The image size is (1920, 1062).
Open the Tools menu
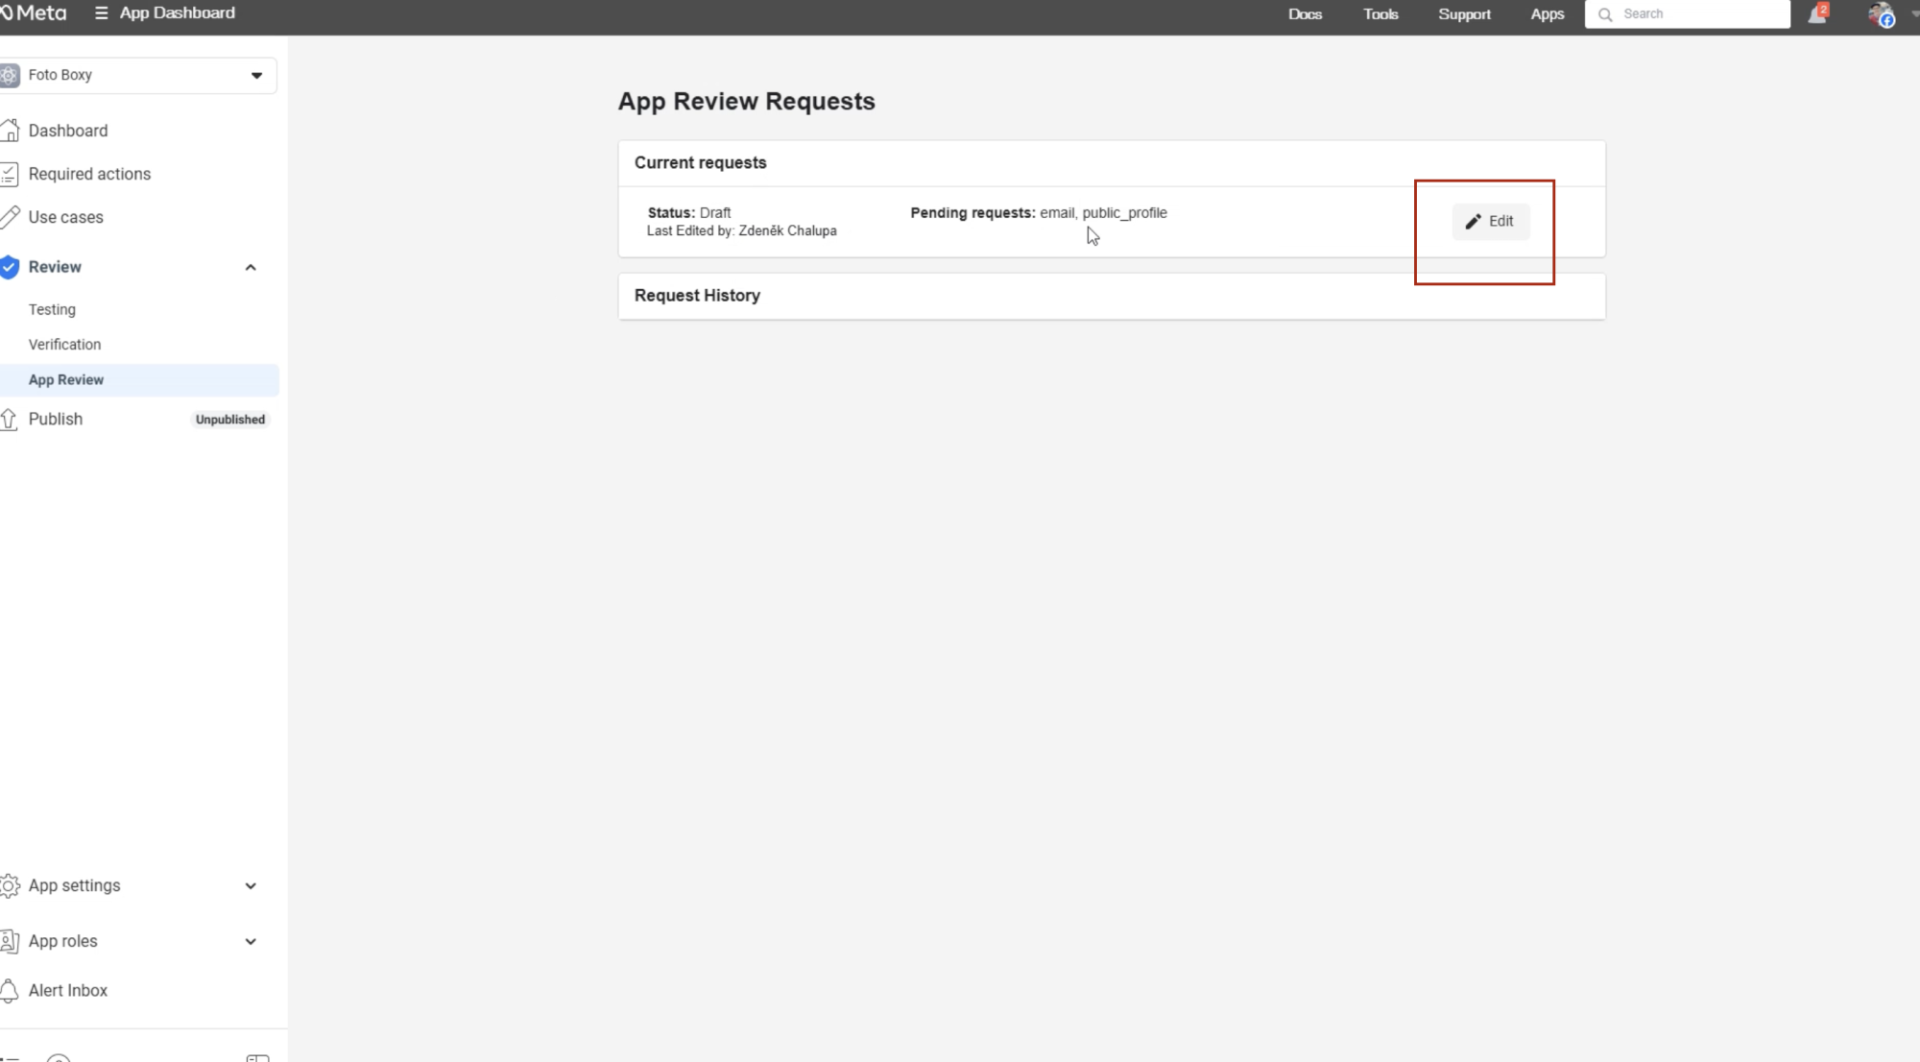(1380, 14)
